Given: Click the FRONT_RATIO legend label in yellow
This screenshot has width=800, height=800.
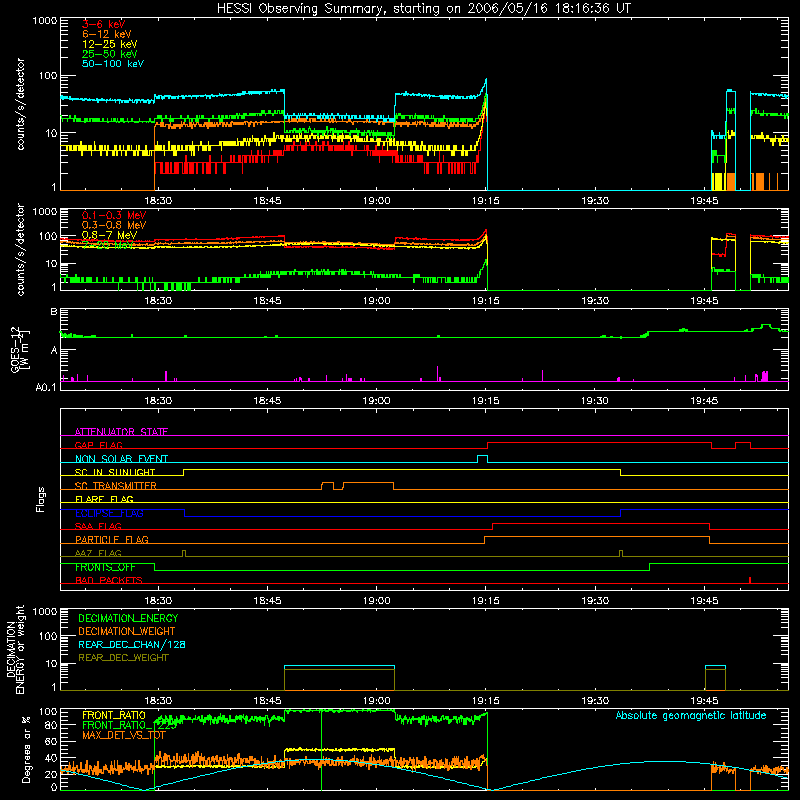Looking at the screenshot, I should 114,715.
